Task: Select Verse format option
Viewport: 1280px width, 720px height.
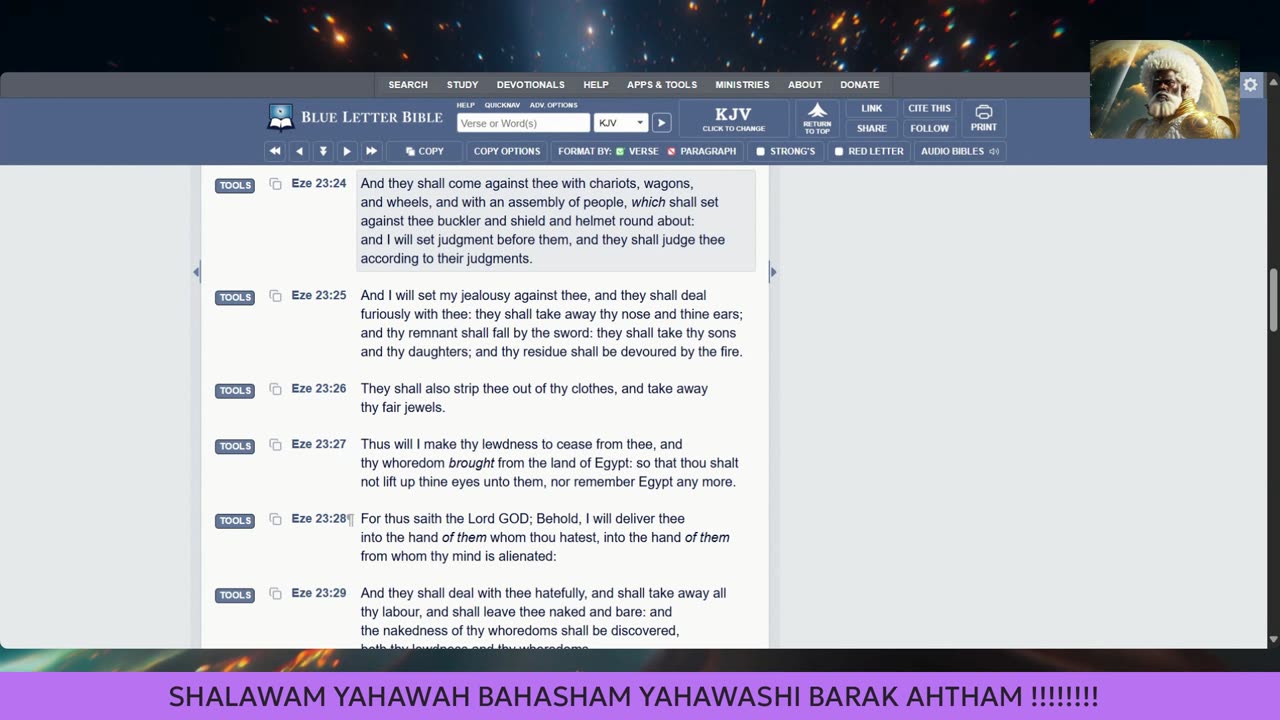Action: [637, 152]
